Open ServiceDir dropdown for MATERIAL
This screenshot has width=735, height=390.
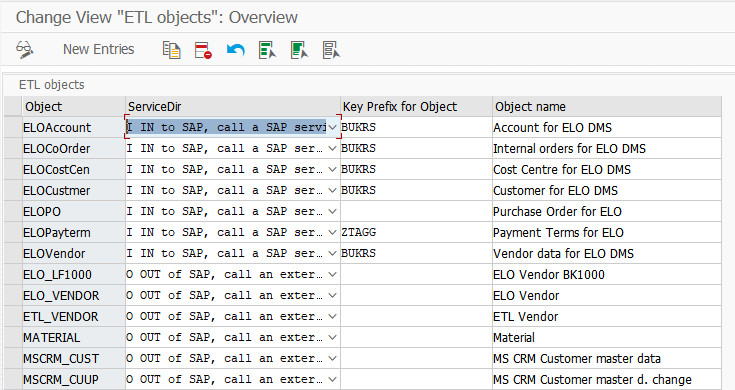click(332, 338)
